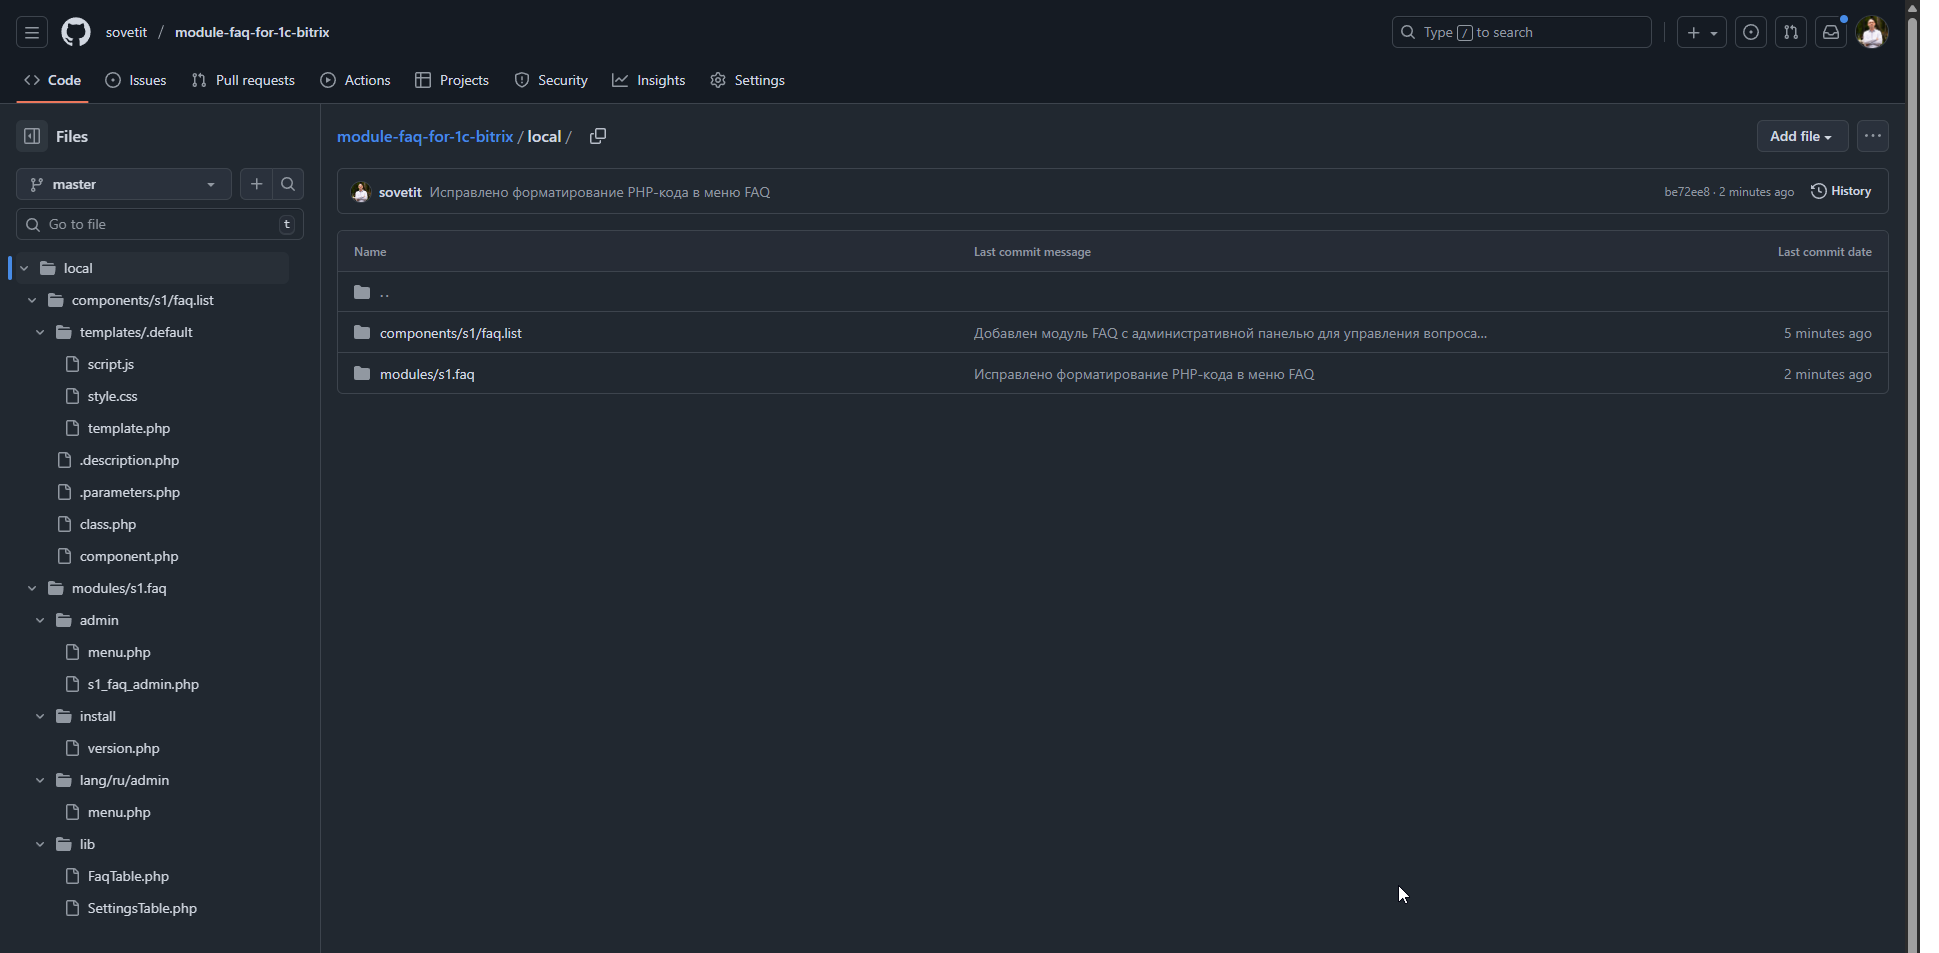Switch to the Actions tab
Screen dimensions: 1939x953
[x=355, y=80]
